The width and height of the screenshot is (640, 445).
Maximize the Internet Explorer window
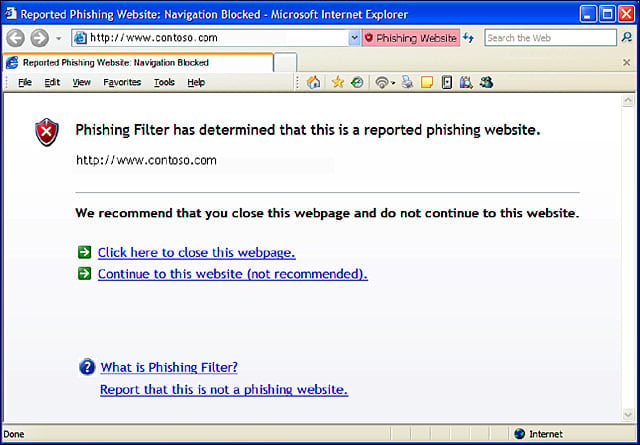click(x=607, y=14)
